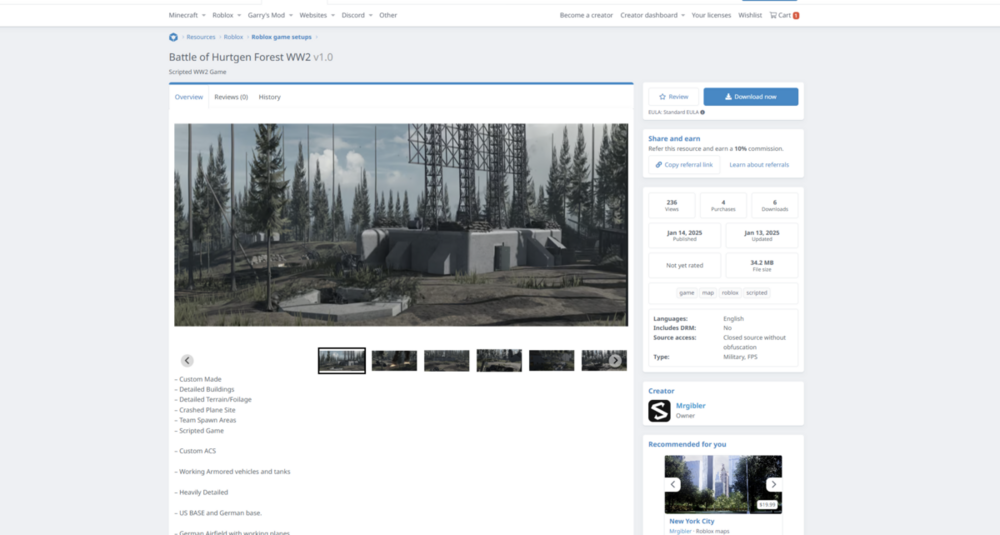Go to previous recommended item
Image resolution: width=1000 pixels, height=535 pixels.
[672, 485]
